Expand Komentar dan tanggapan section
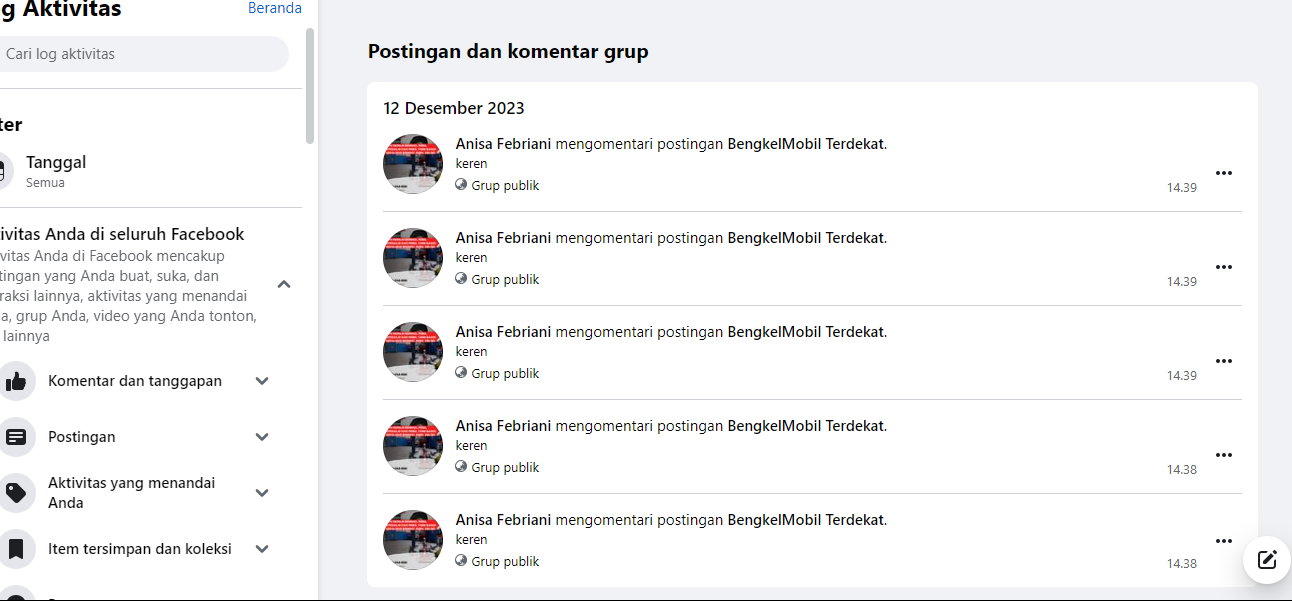Viewport: 1292px width, 601px height. pos(262,381)
